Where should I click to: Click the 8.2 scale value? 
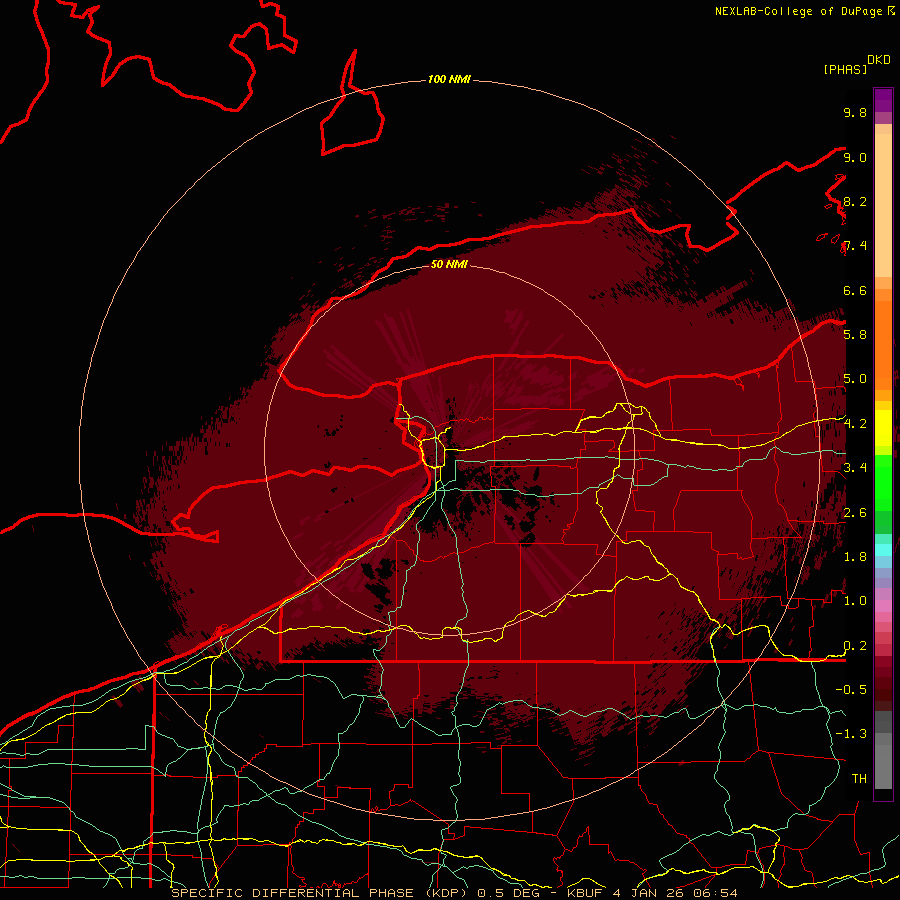click(855, 201)
